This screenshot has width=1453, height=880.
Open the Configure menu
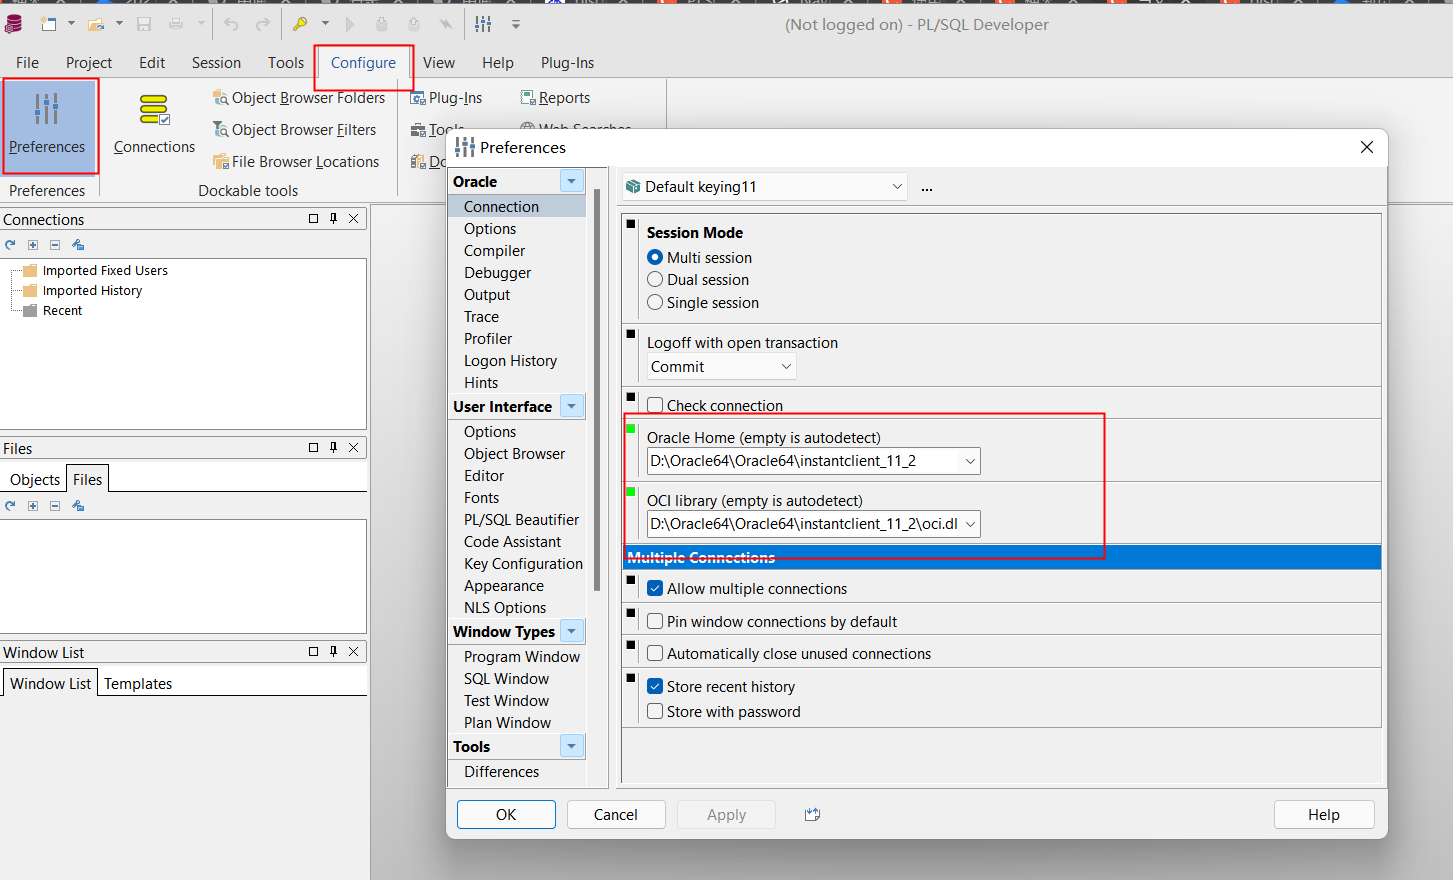coord(362,62)
